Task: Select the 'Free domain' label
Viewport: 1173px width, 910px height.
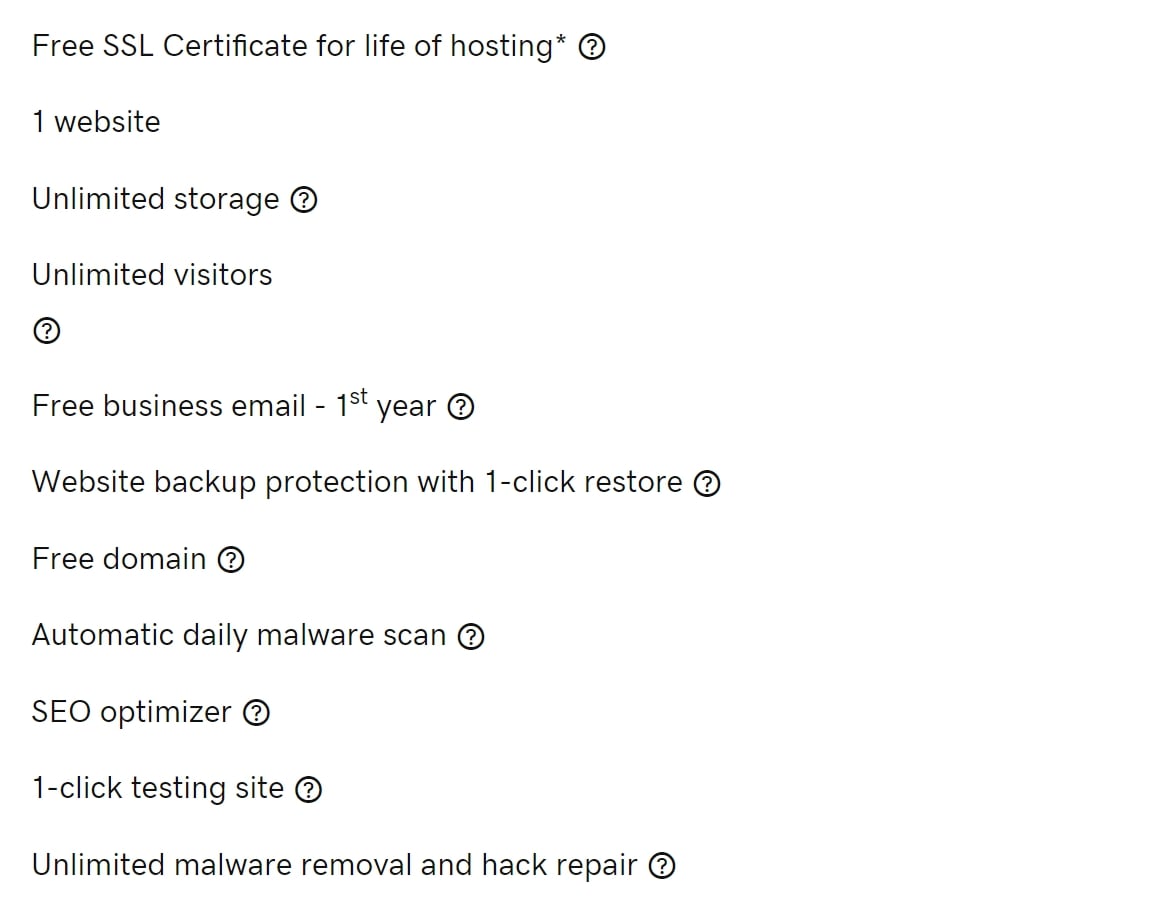Action: (x=119, y=559)
